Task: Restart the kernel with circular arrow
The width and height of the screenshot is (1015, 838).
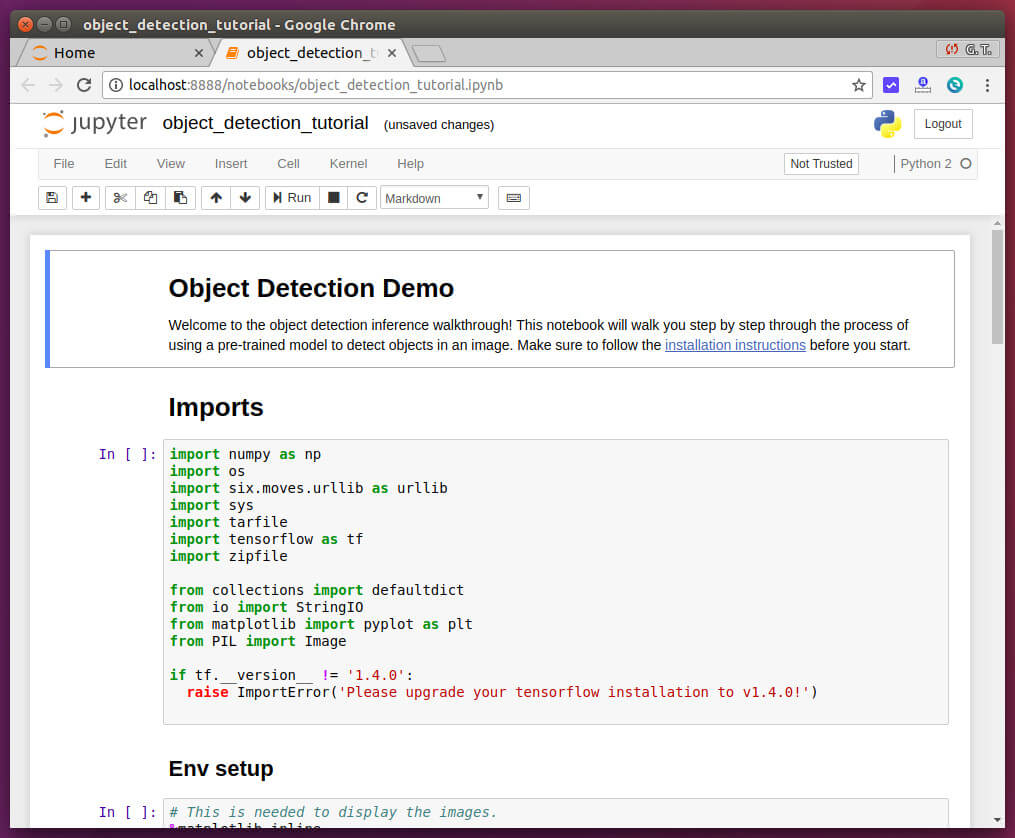Action: 362,198
